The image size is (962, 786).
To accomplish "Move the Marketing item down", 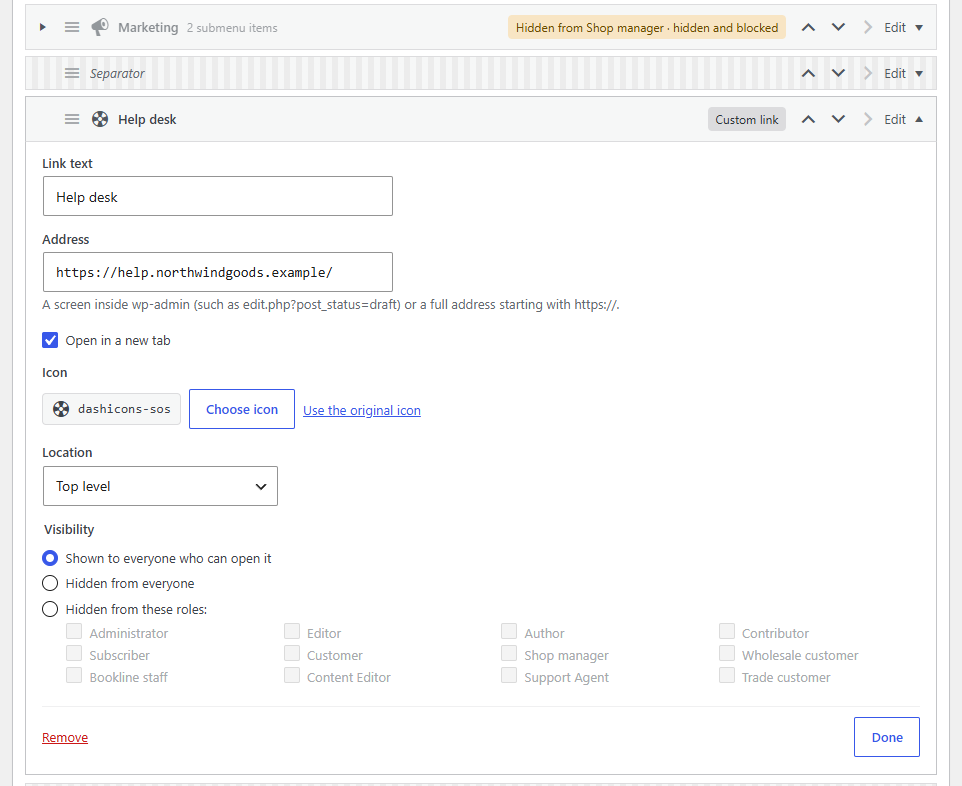I will 838,27.
